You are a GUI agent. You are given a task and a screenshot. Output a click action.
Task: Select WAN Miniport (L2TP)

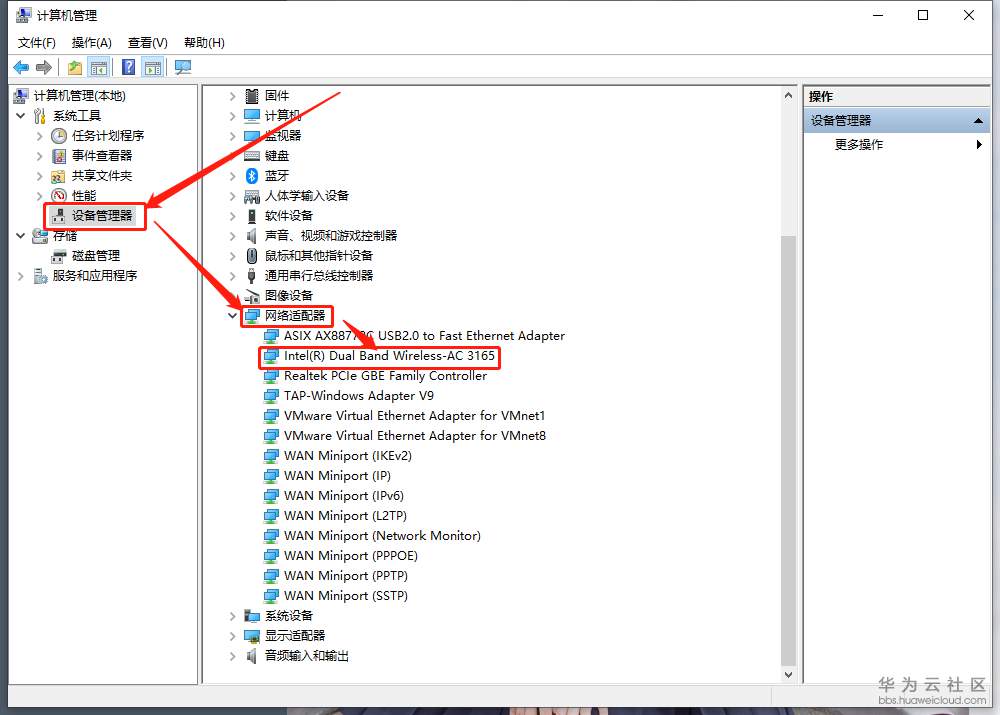345,515
